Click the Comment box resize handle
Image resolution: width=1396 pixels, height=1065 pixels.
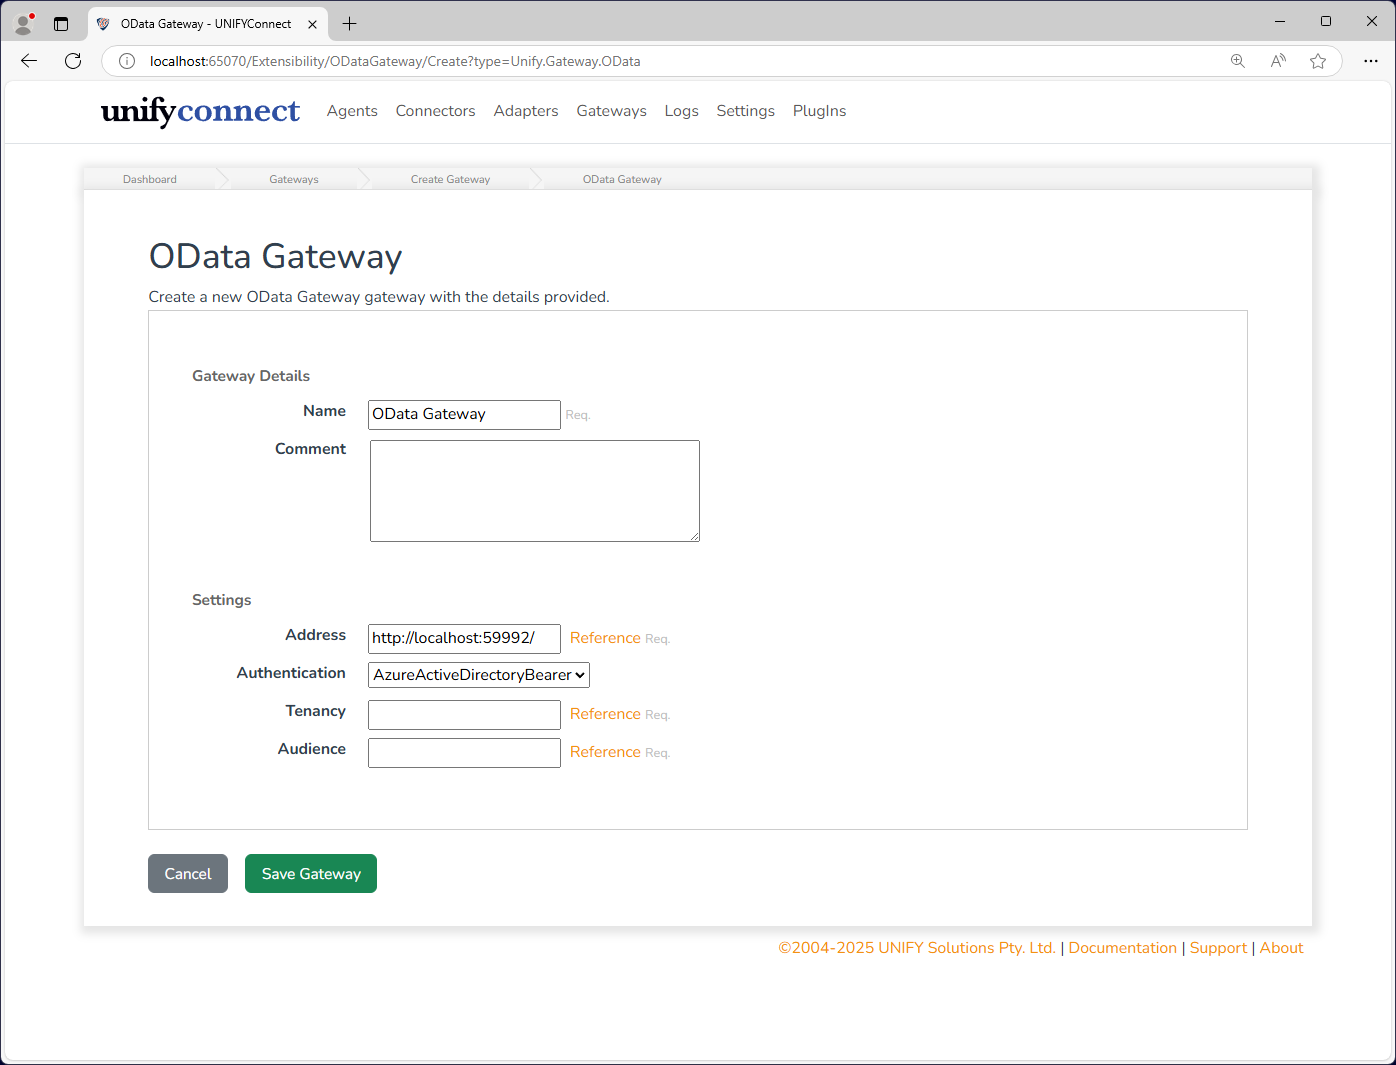(694, 536)
